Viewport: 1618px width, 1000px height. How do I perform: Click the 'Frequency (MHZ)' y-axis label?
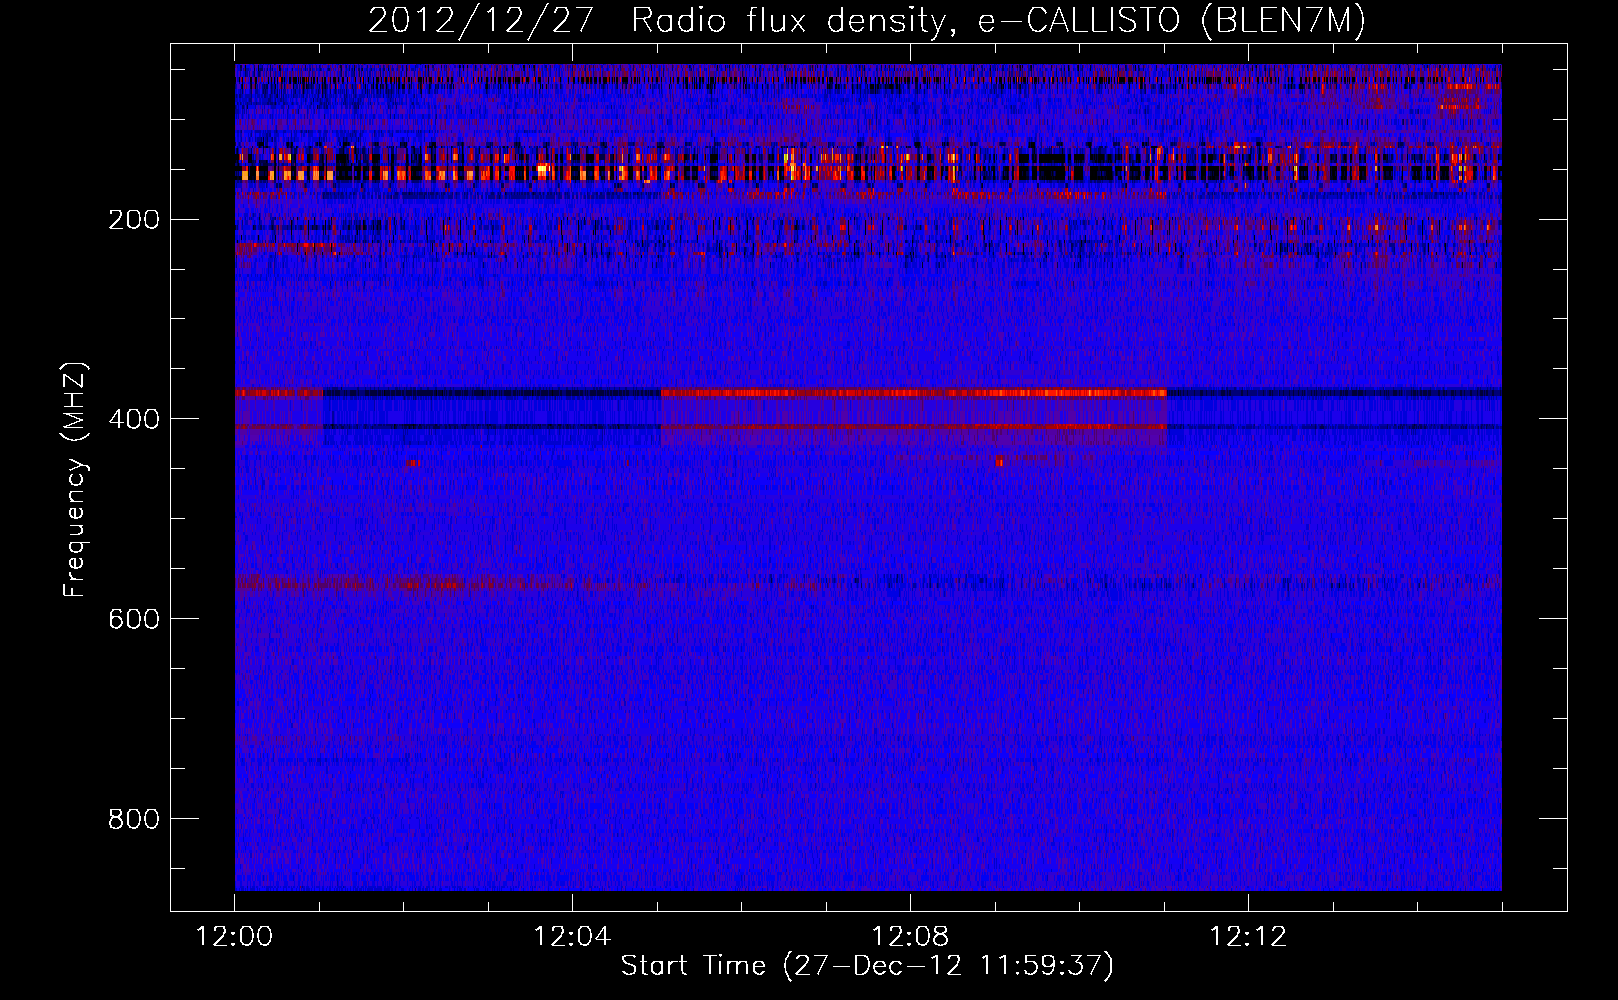pos(75,479)
